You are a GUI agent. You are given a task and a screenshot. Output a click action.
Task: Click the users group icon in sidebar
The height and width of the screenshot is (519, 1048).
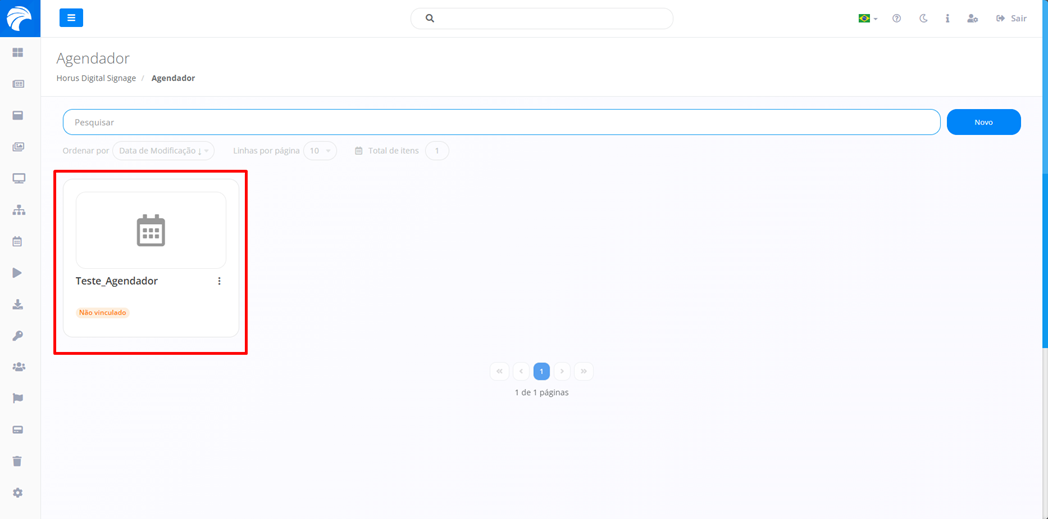pos(18,367)
